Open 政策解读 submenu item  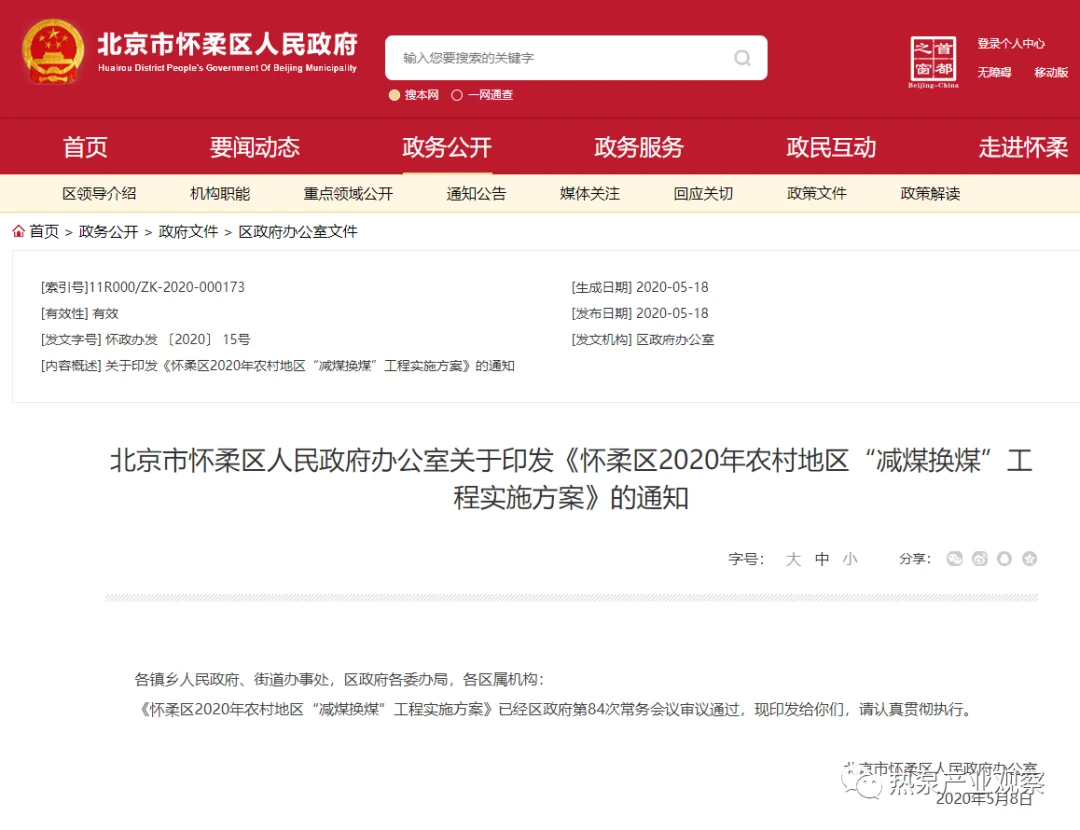930,194
